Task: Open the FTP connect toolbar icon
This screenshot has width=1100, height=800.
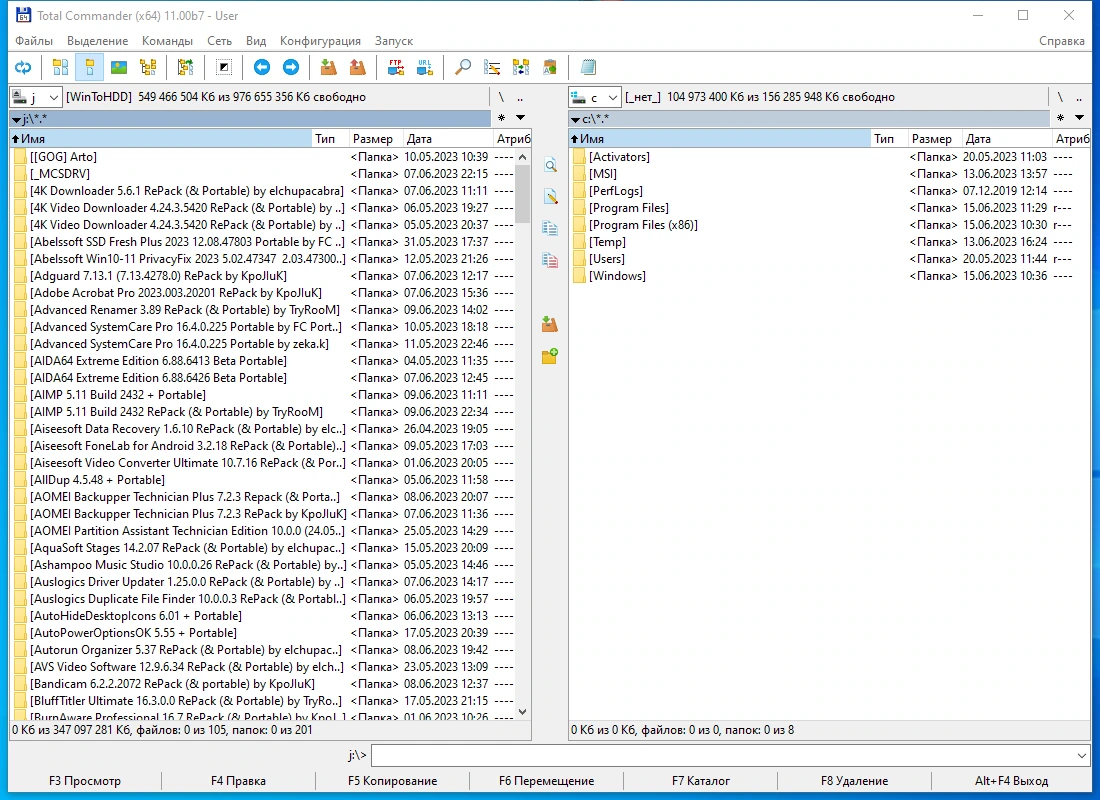Action: tap(396, 67)
